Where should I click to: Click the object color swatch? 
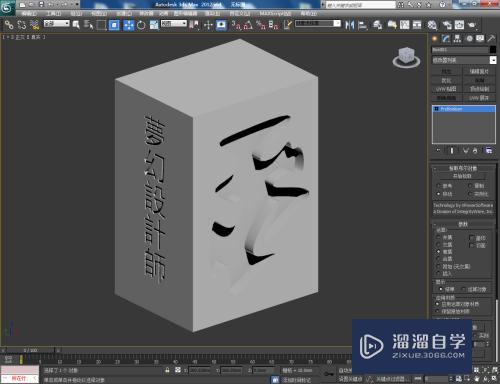click(493, 50)
